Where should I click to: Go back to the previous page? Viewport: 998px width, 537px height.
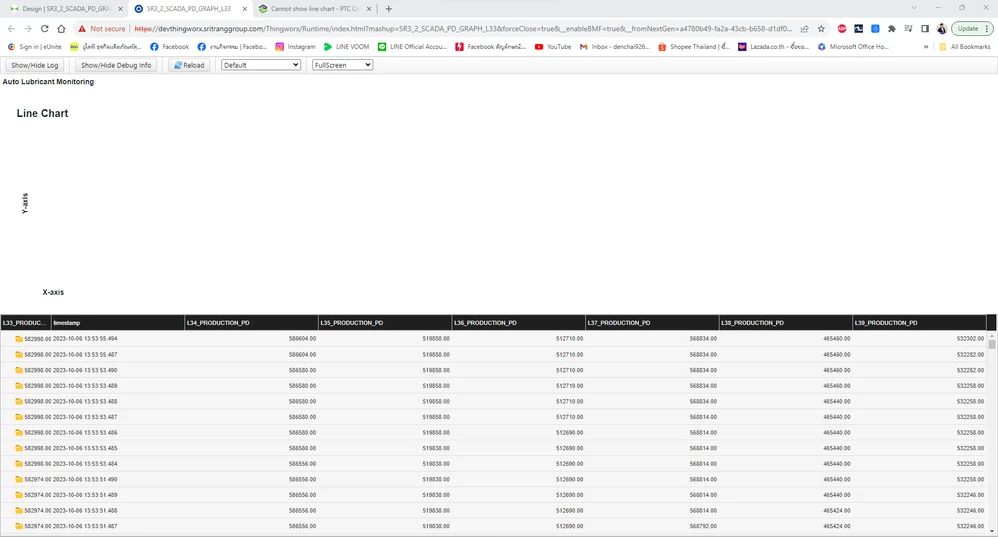click(11, 29)
